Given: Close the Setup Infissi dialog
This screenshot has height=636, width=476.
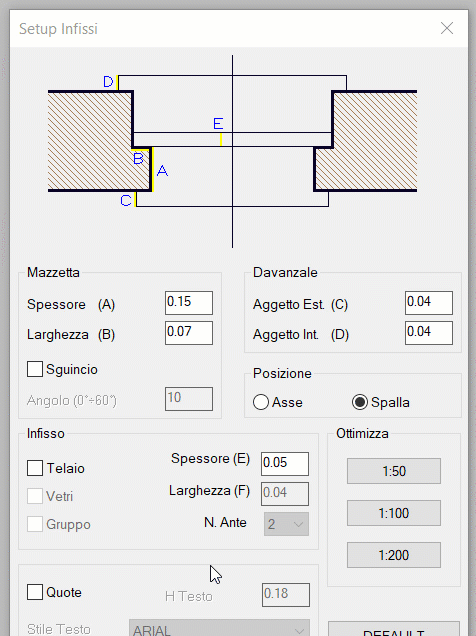Looking at the screenshot, I should 447,28.
